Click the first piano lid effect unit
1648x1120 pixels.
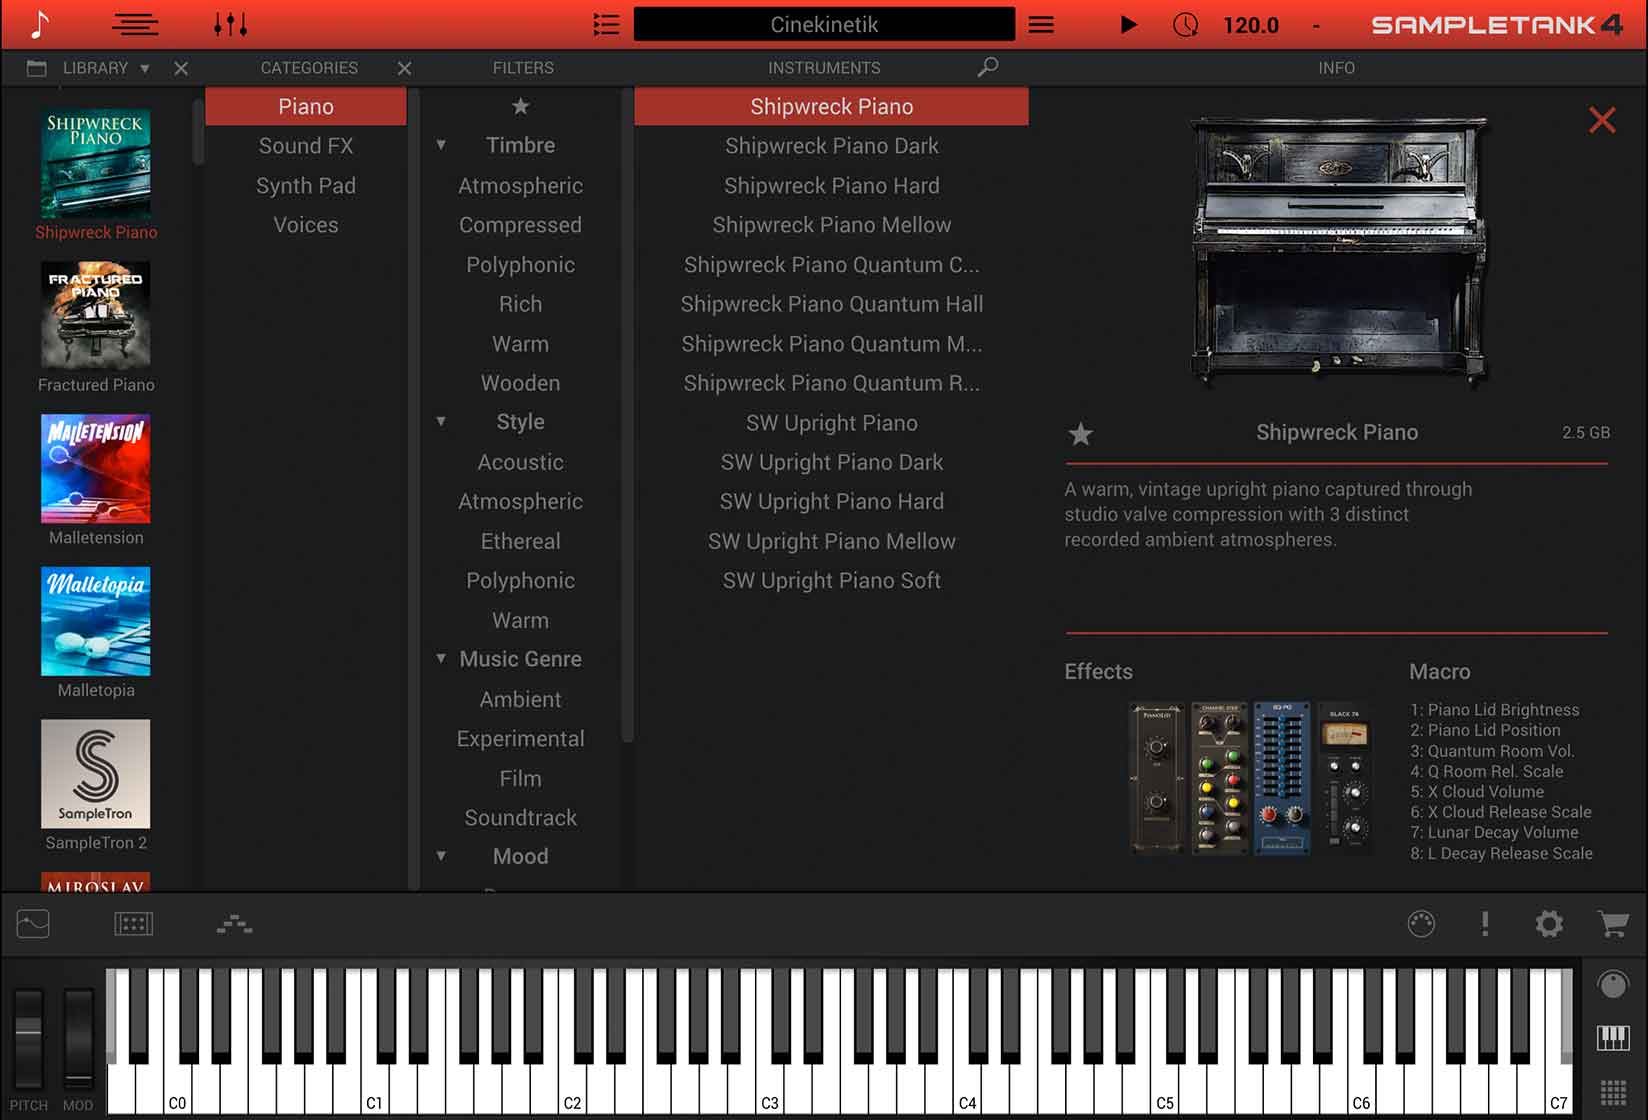(x=1157, y=779)
